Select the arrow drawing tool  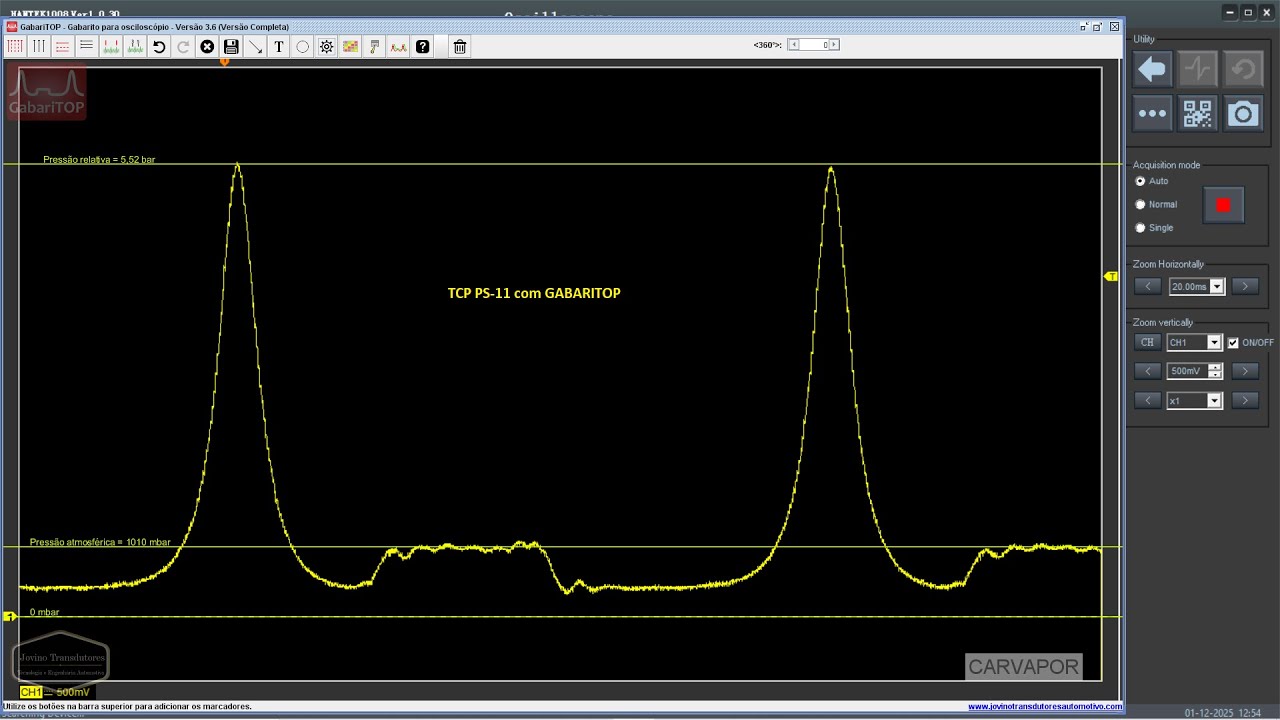[x=255, y=46]
